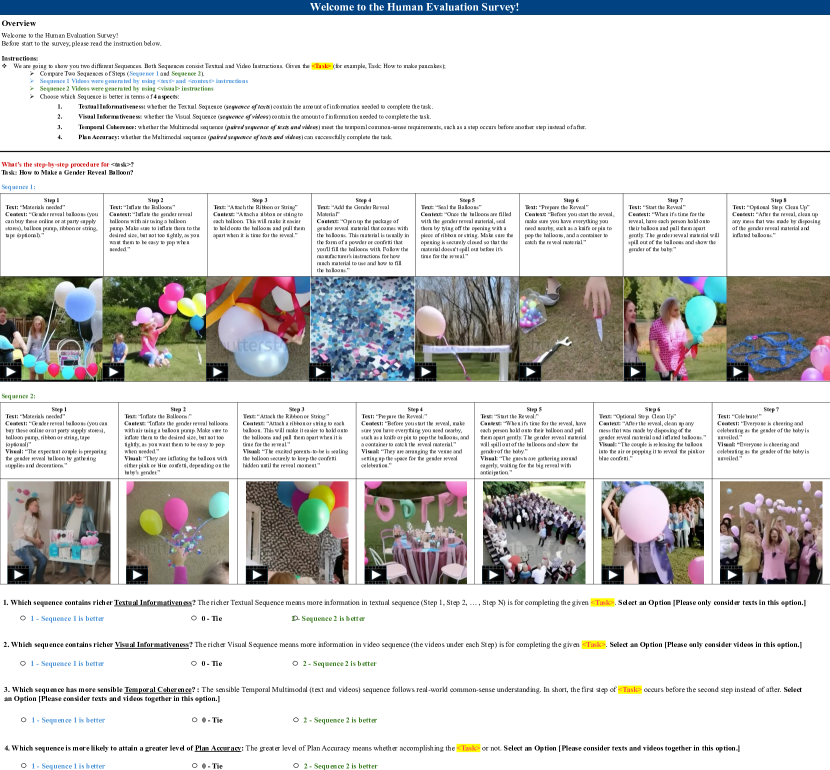Play the Sequence 2 Step 4 video
The height and width of the screenshot is (770, 830).
(x=374, y=574)
